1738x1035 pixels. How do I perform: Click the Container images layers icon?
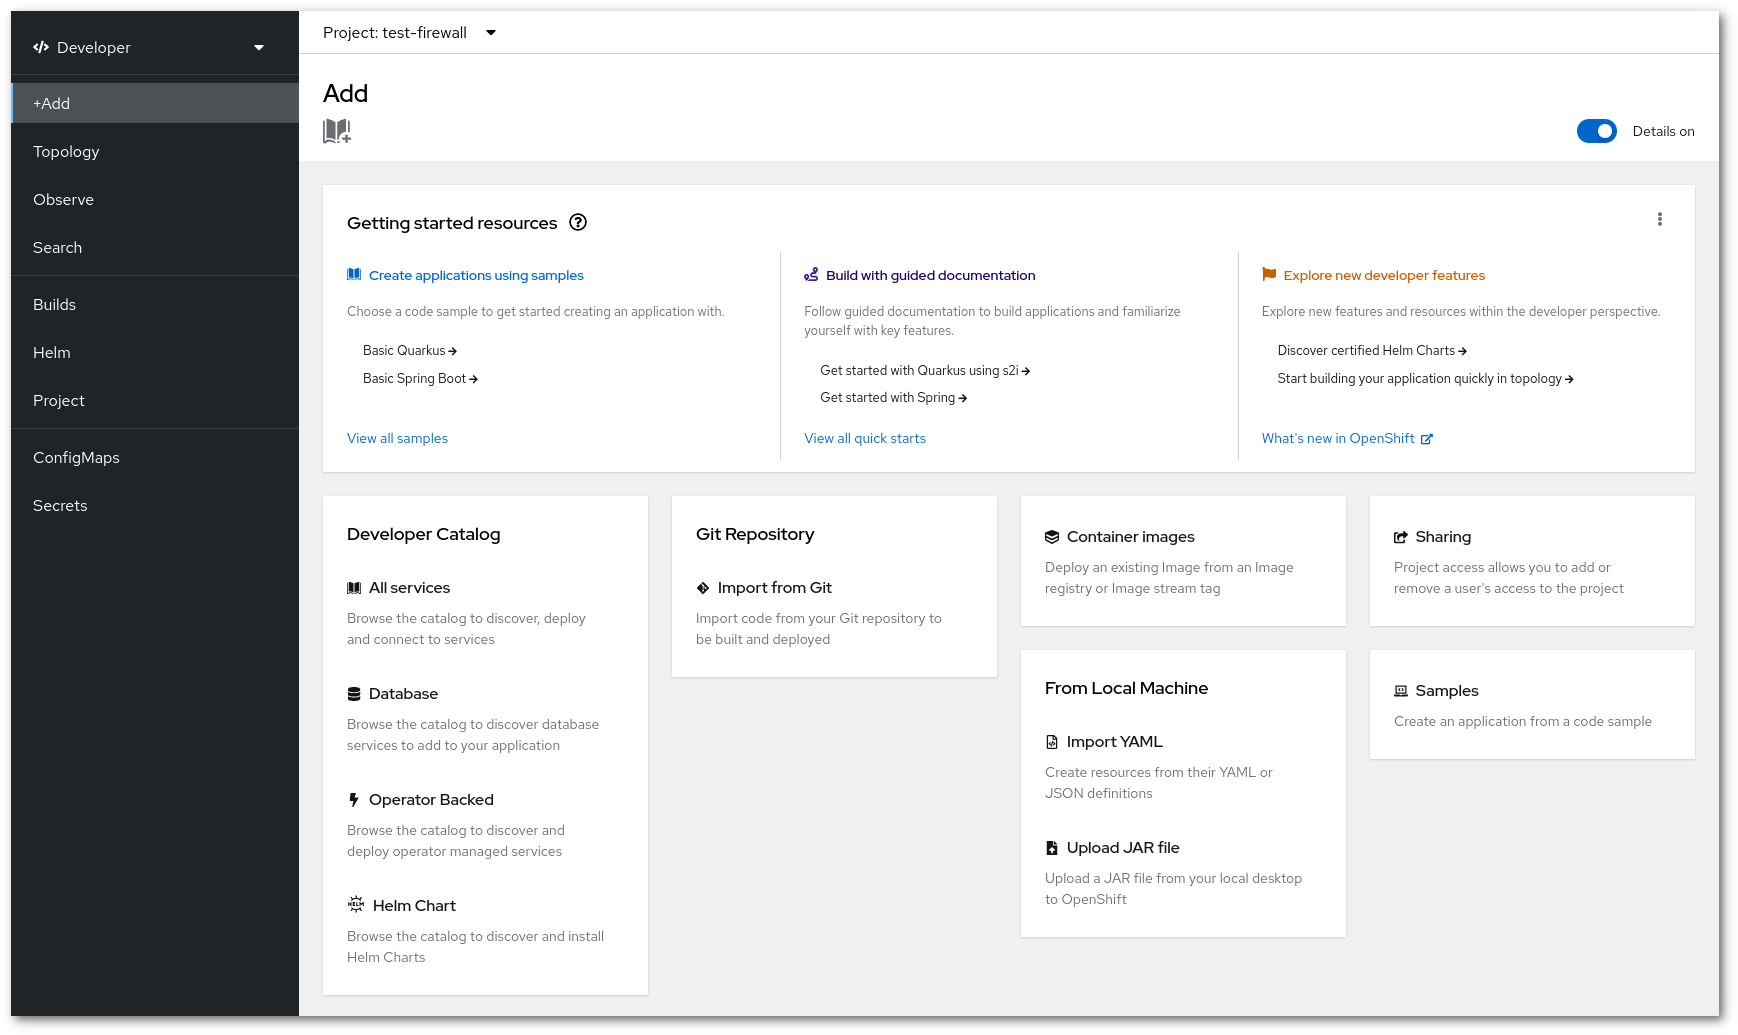pyautogui.click(x=1052, y=537)
